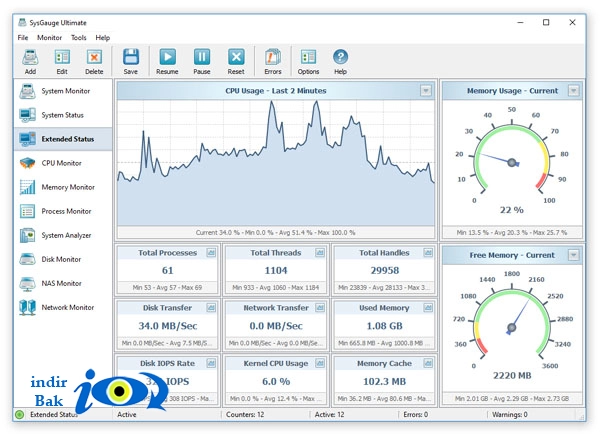The width and height of the screenshot is (600, 437).
Task: Open the Memory Usage panel dropdown
Action: click(x=573, y=91)
